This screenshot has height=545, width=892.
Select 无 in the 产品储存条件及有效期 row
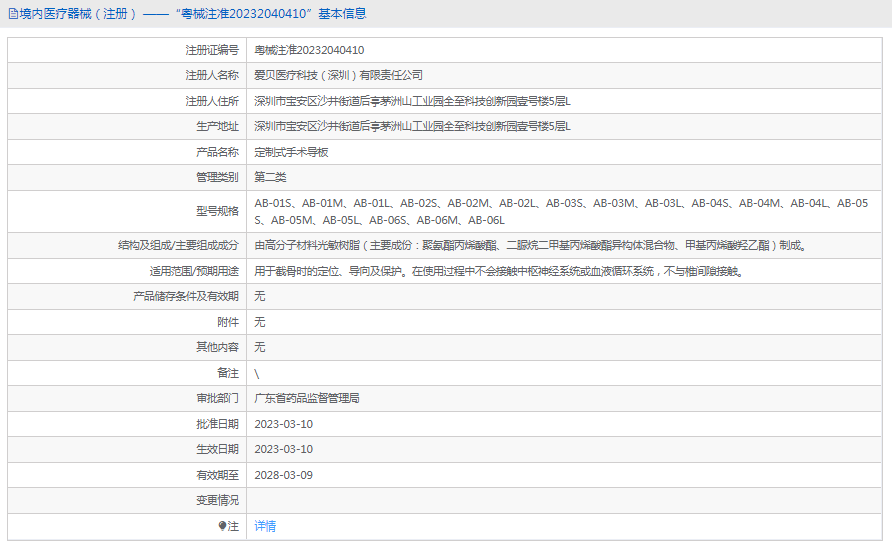click(x=259, y=296)
